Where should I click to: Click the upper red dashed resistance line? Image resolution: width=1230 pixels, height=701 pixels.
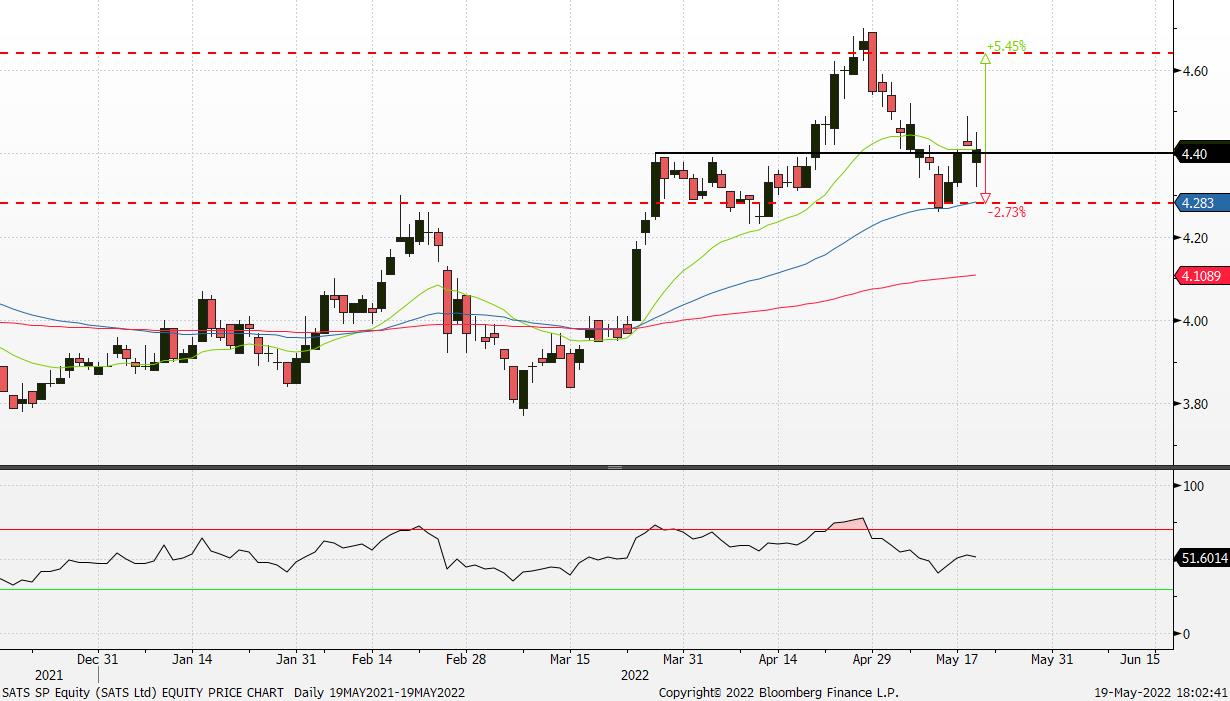[585, 52]
